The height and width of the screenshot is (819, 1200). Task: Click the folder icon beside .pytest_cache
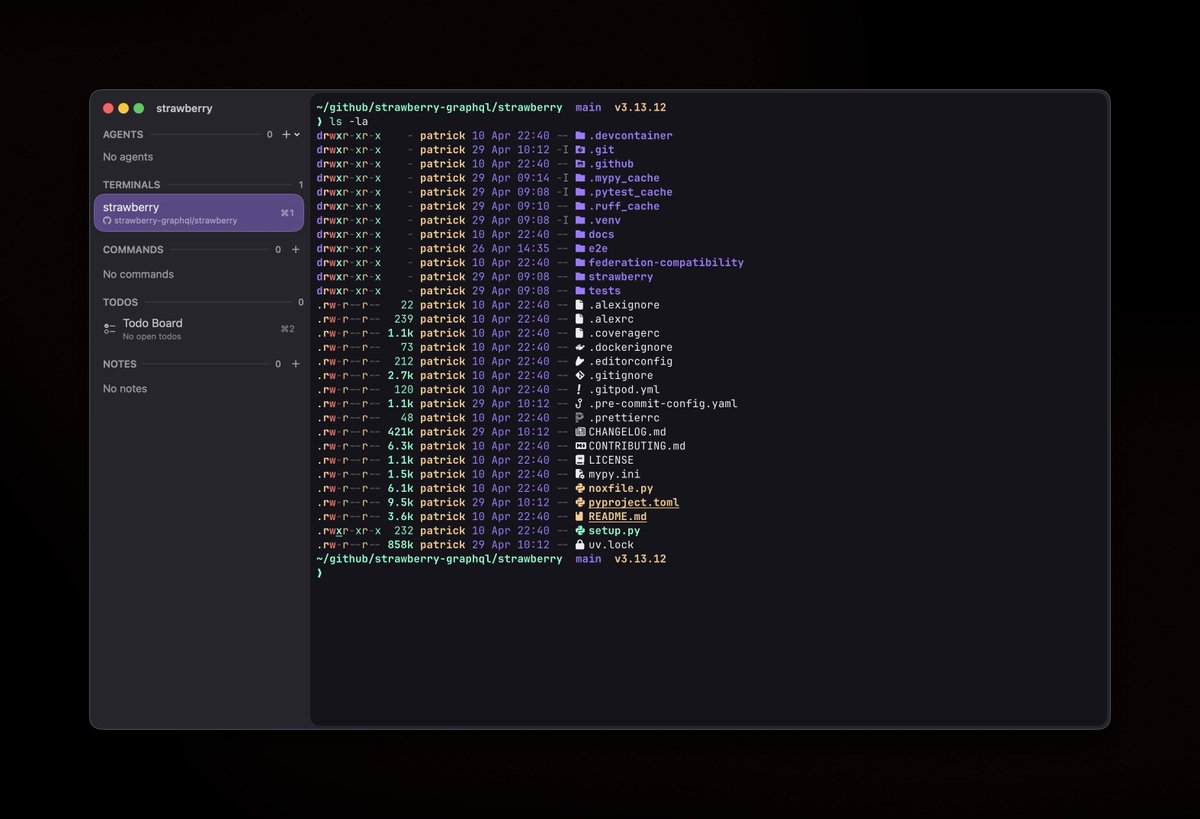[x=580, y=192]
